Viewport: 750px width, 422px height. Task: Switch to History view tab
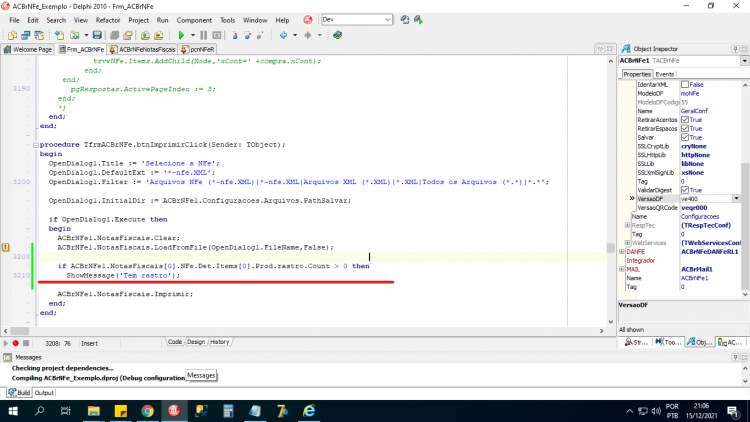click(220, 342)
